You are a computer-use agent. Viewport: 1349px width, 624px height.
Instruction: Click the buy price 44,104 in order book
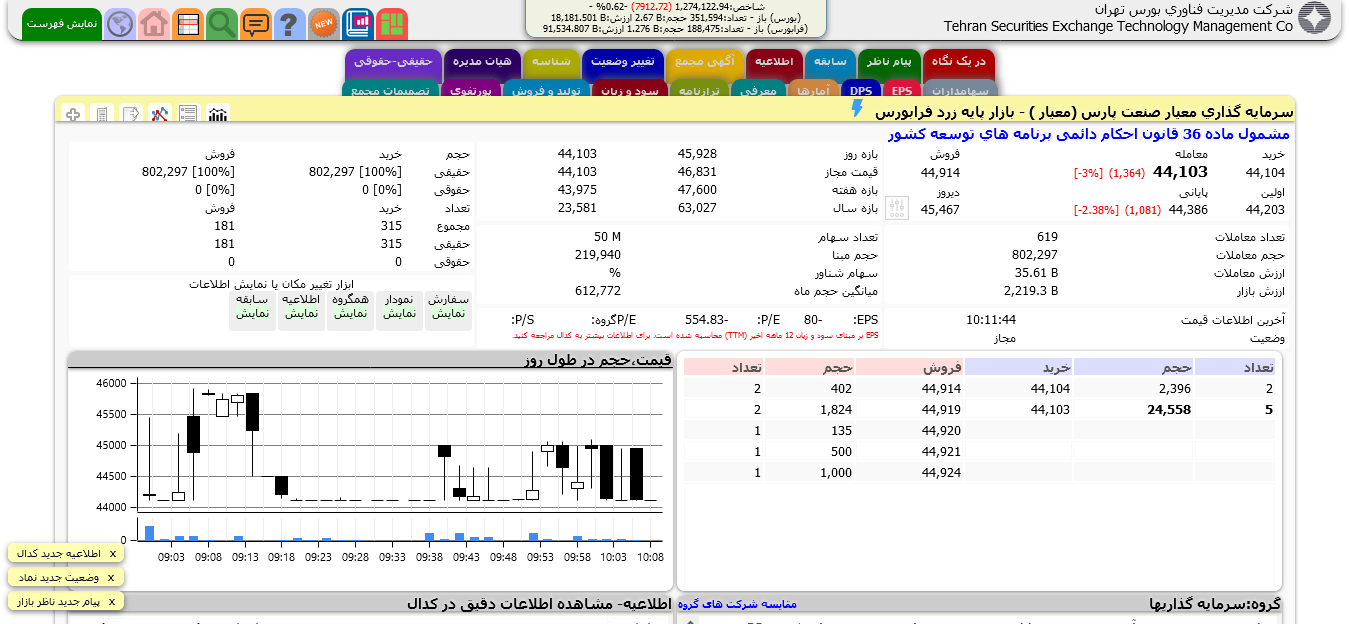click(x=1050, y=389)
